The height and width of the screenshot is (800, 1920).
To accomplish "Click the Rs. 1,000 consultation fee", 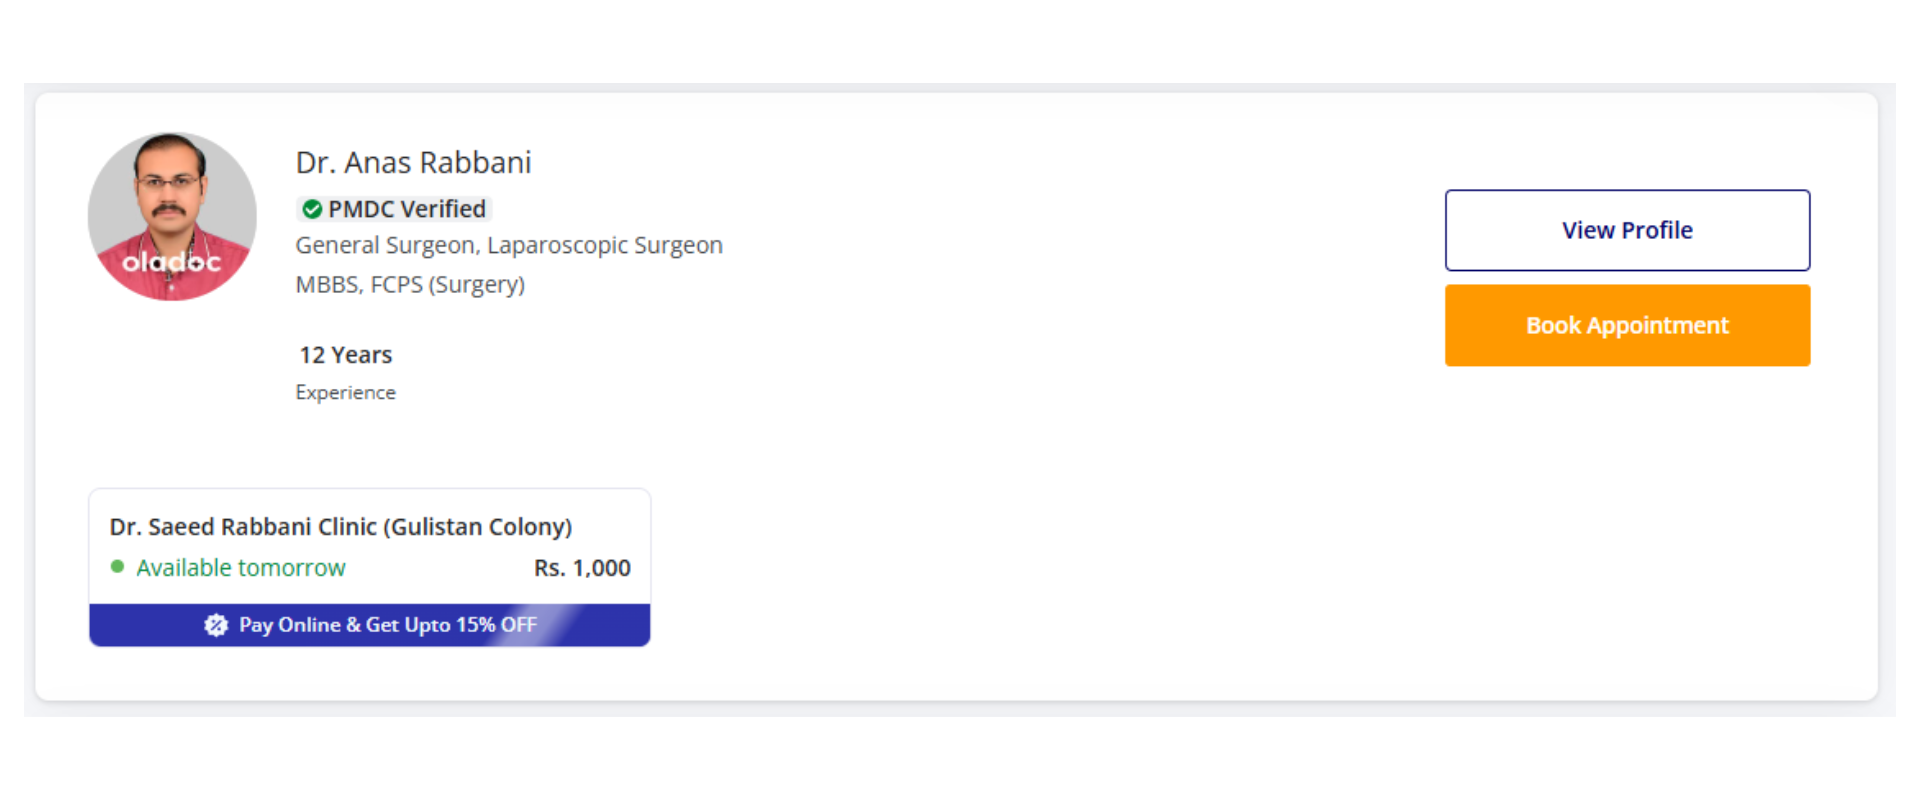I will click(x=582, y=568).
